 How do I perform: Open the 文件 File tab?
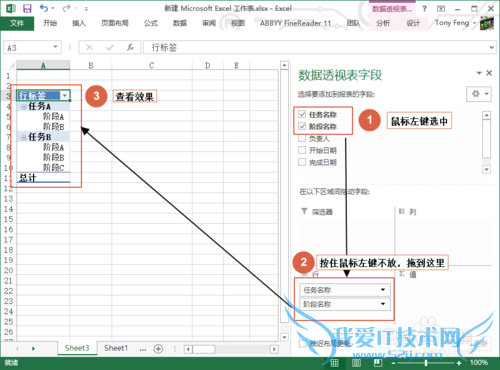click(17, 23)
